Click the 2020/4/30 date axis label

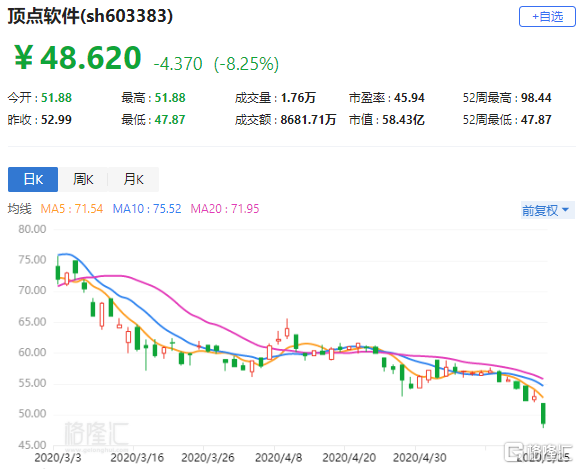coord(419,458)
